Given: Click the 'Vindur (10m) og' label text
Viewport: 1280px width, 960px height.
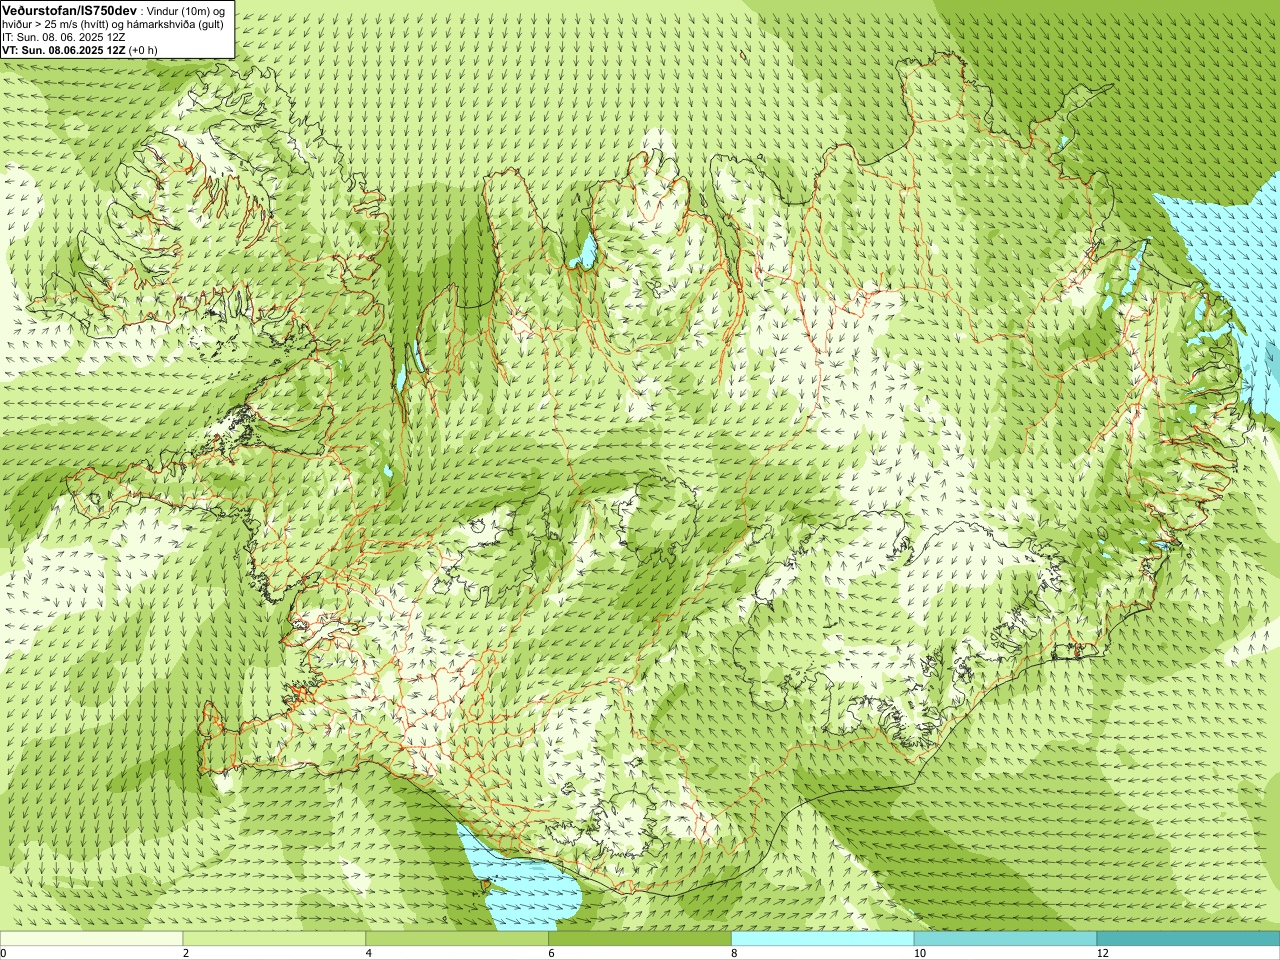Looking at the screenshot, I should point(186,10).
